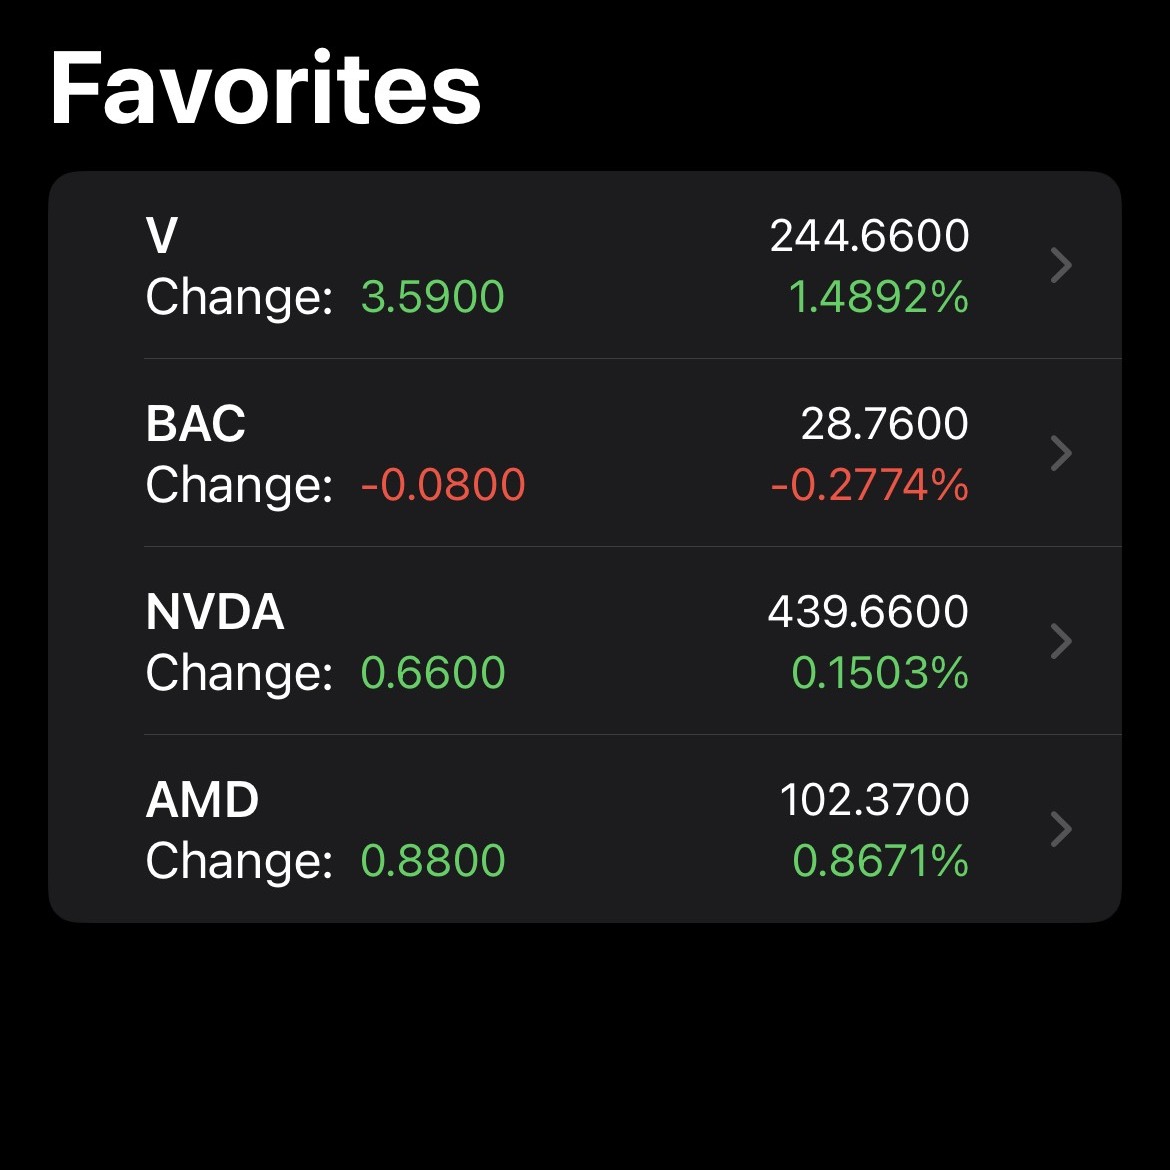Tap the chevron next to AMD

click(x=1061, y=829)
